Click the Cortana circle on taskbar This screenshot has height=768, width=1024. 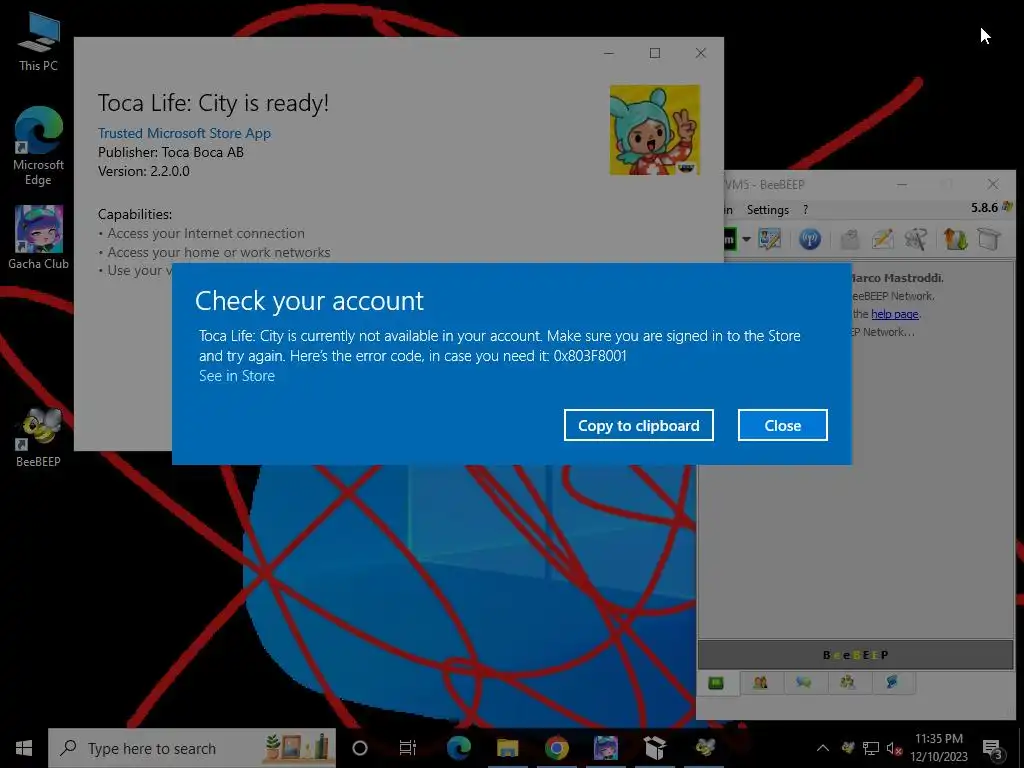tap(359, 748)
